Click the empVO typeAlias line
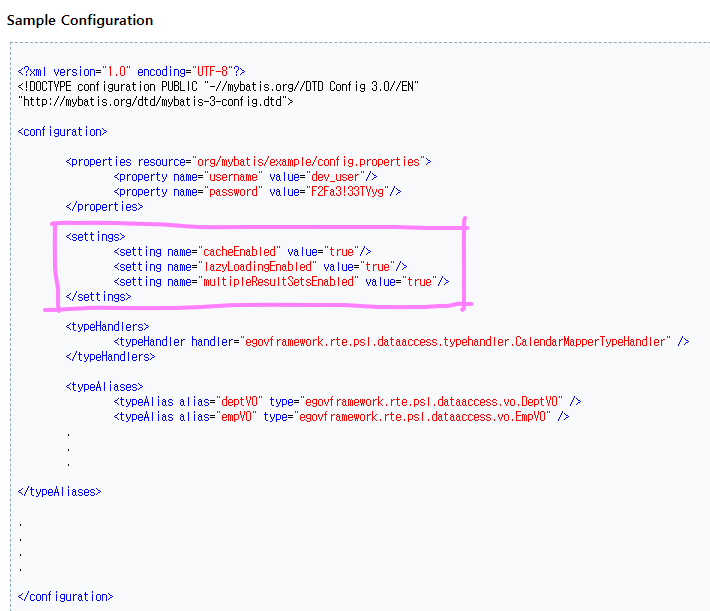Image resolution: width=710 pixels, height=611 pixels. point(341,417)
